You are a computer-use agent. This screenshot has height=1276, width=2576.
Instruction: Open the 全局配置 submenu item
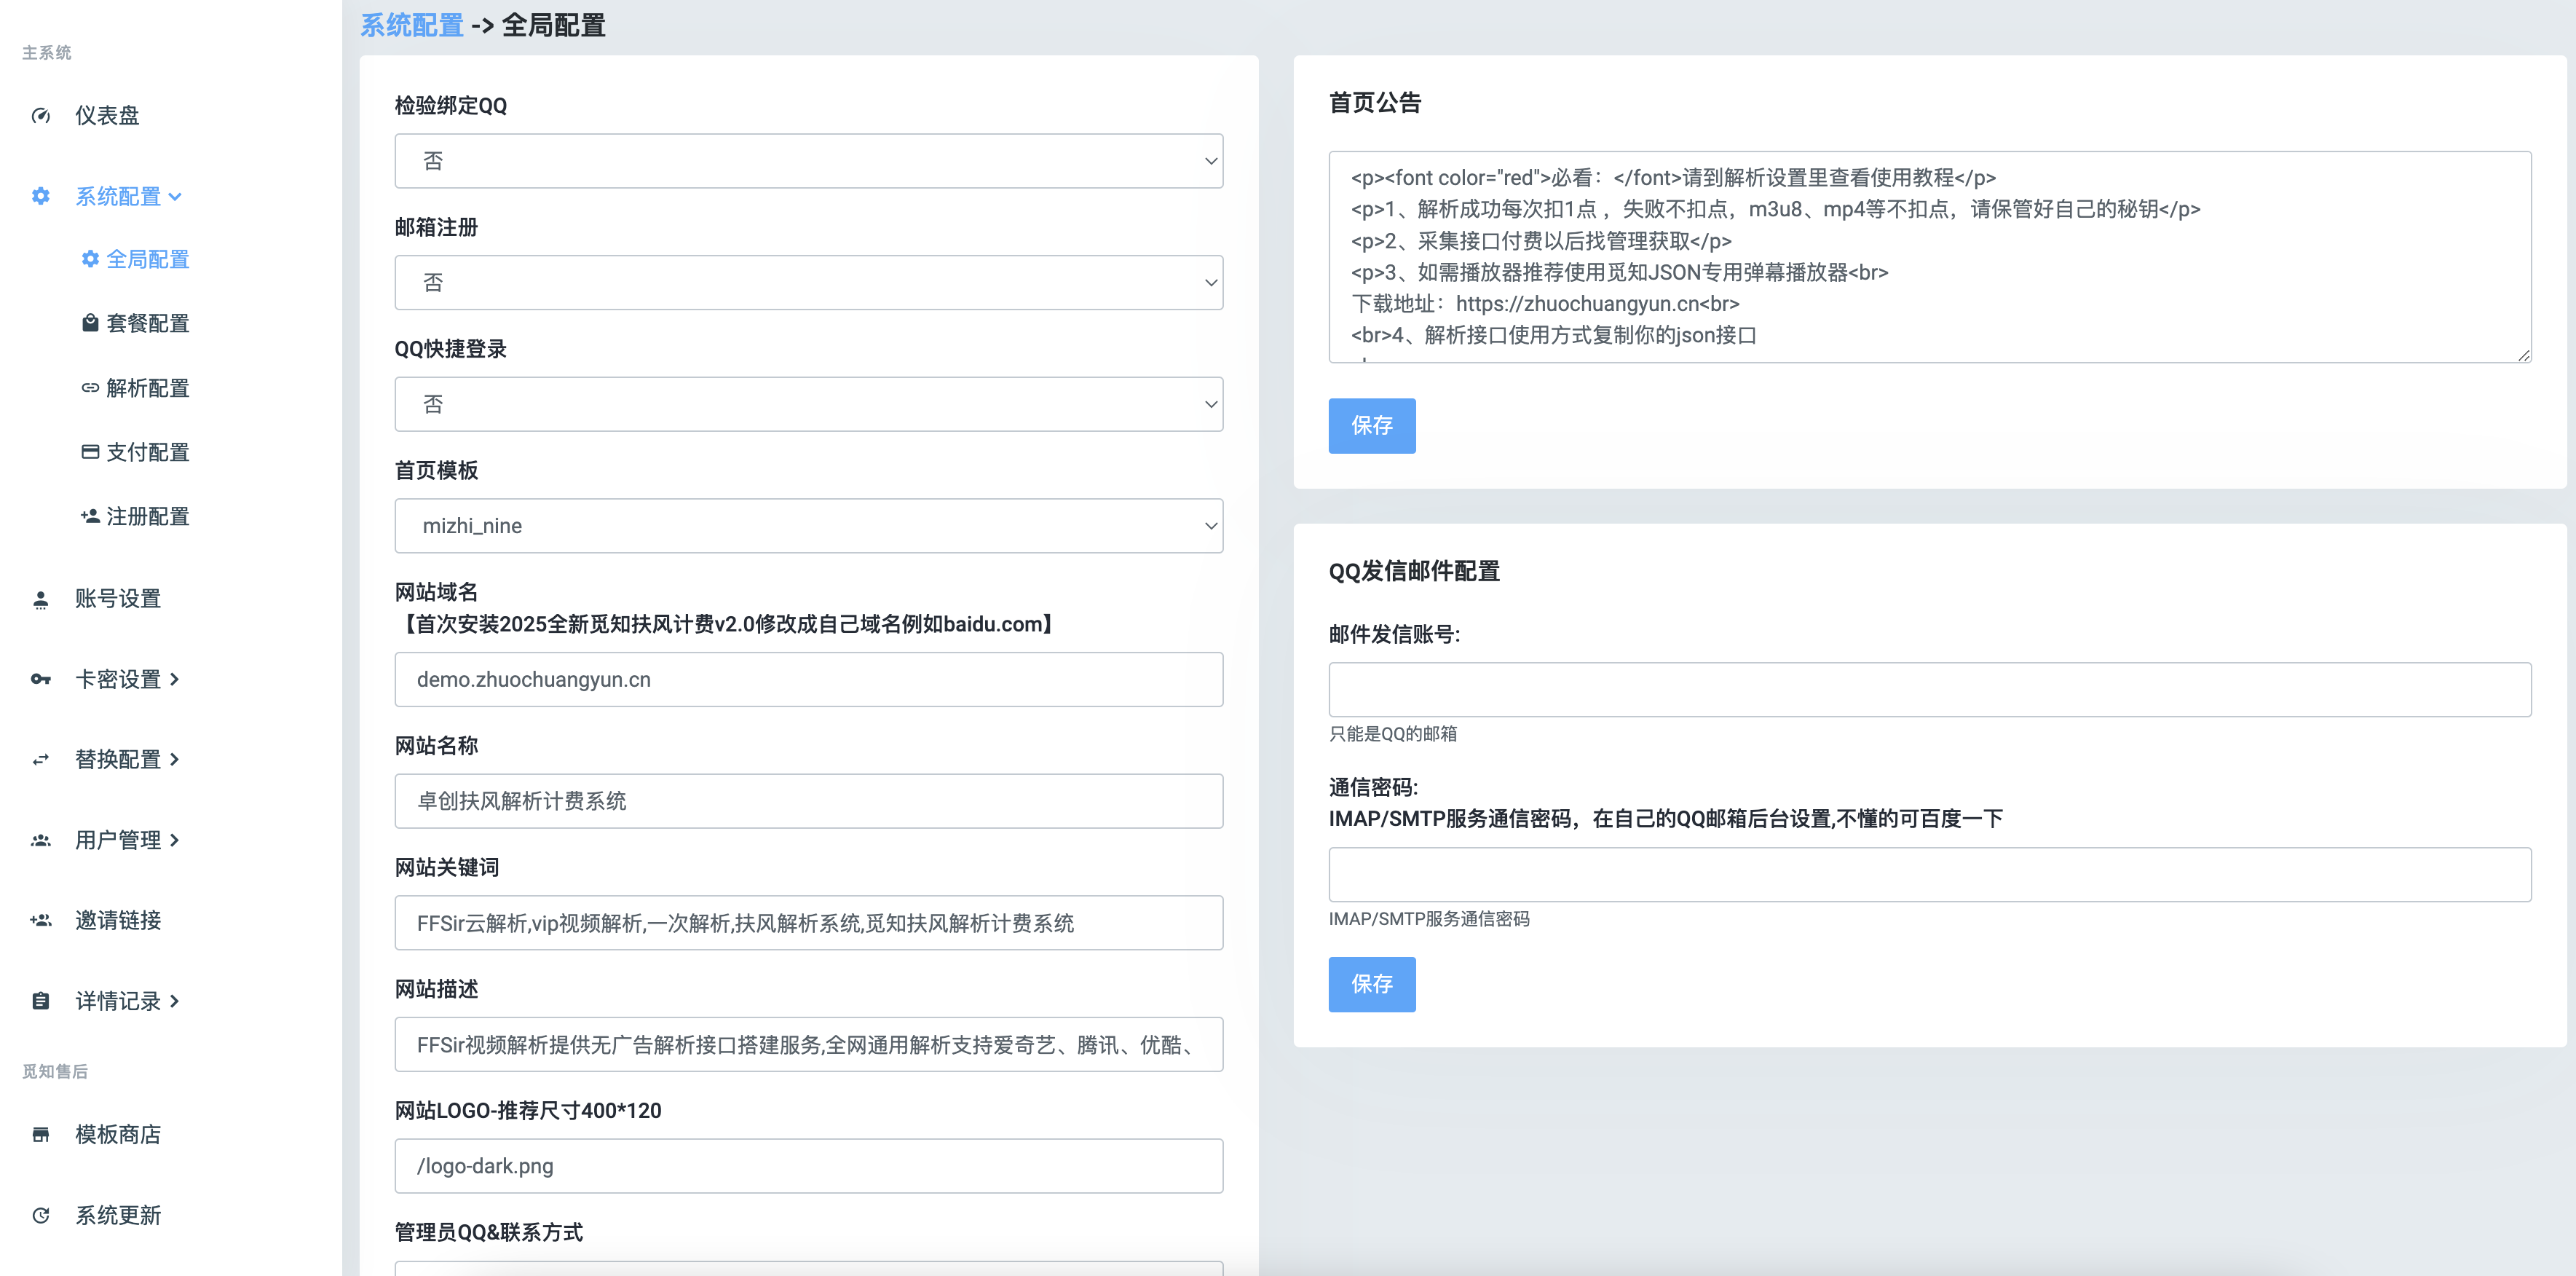148,259
